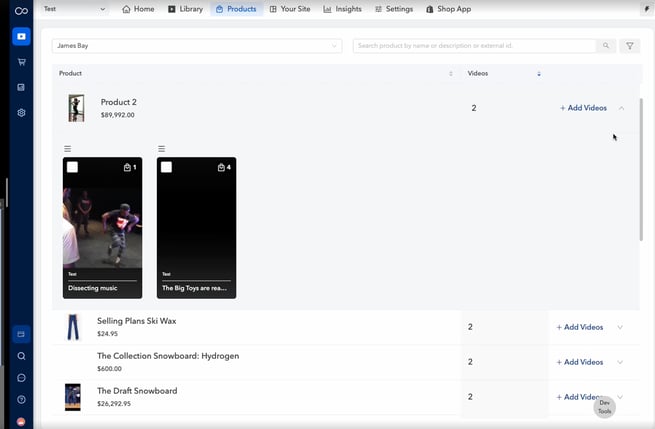The width and height of the screenshot is (655, 429).
Task: Click the filter funnel icon
Action: point(630,46)
